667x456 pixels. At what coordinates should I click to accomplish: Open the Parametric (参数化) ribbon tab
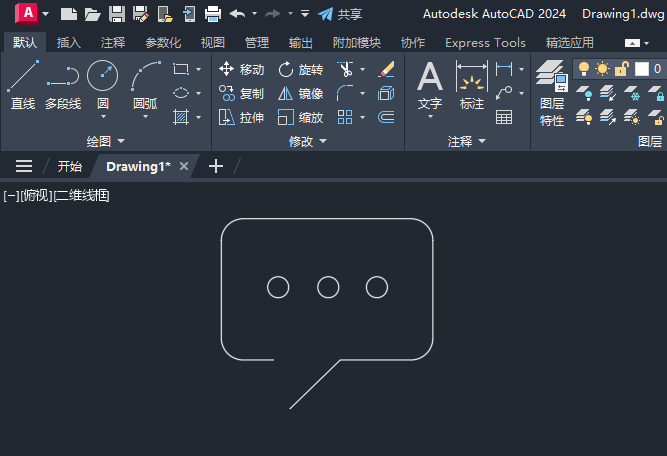click(163, 43)
